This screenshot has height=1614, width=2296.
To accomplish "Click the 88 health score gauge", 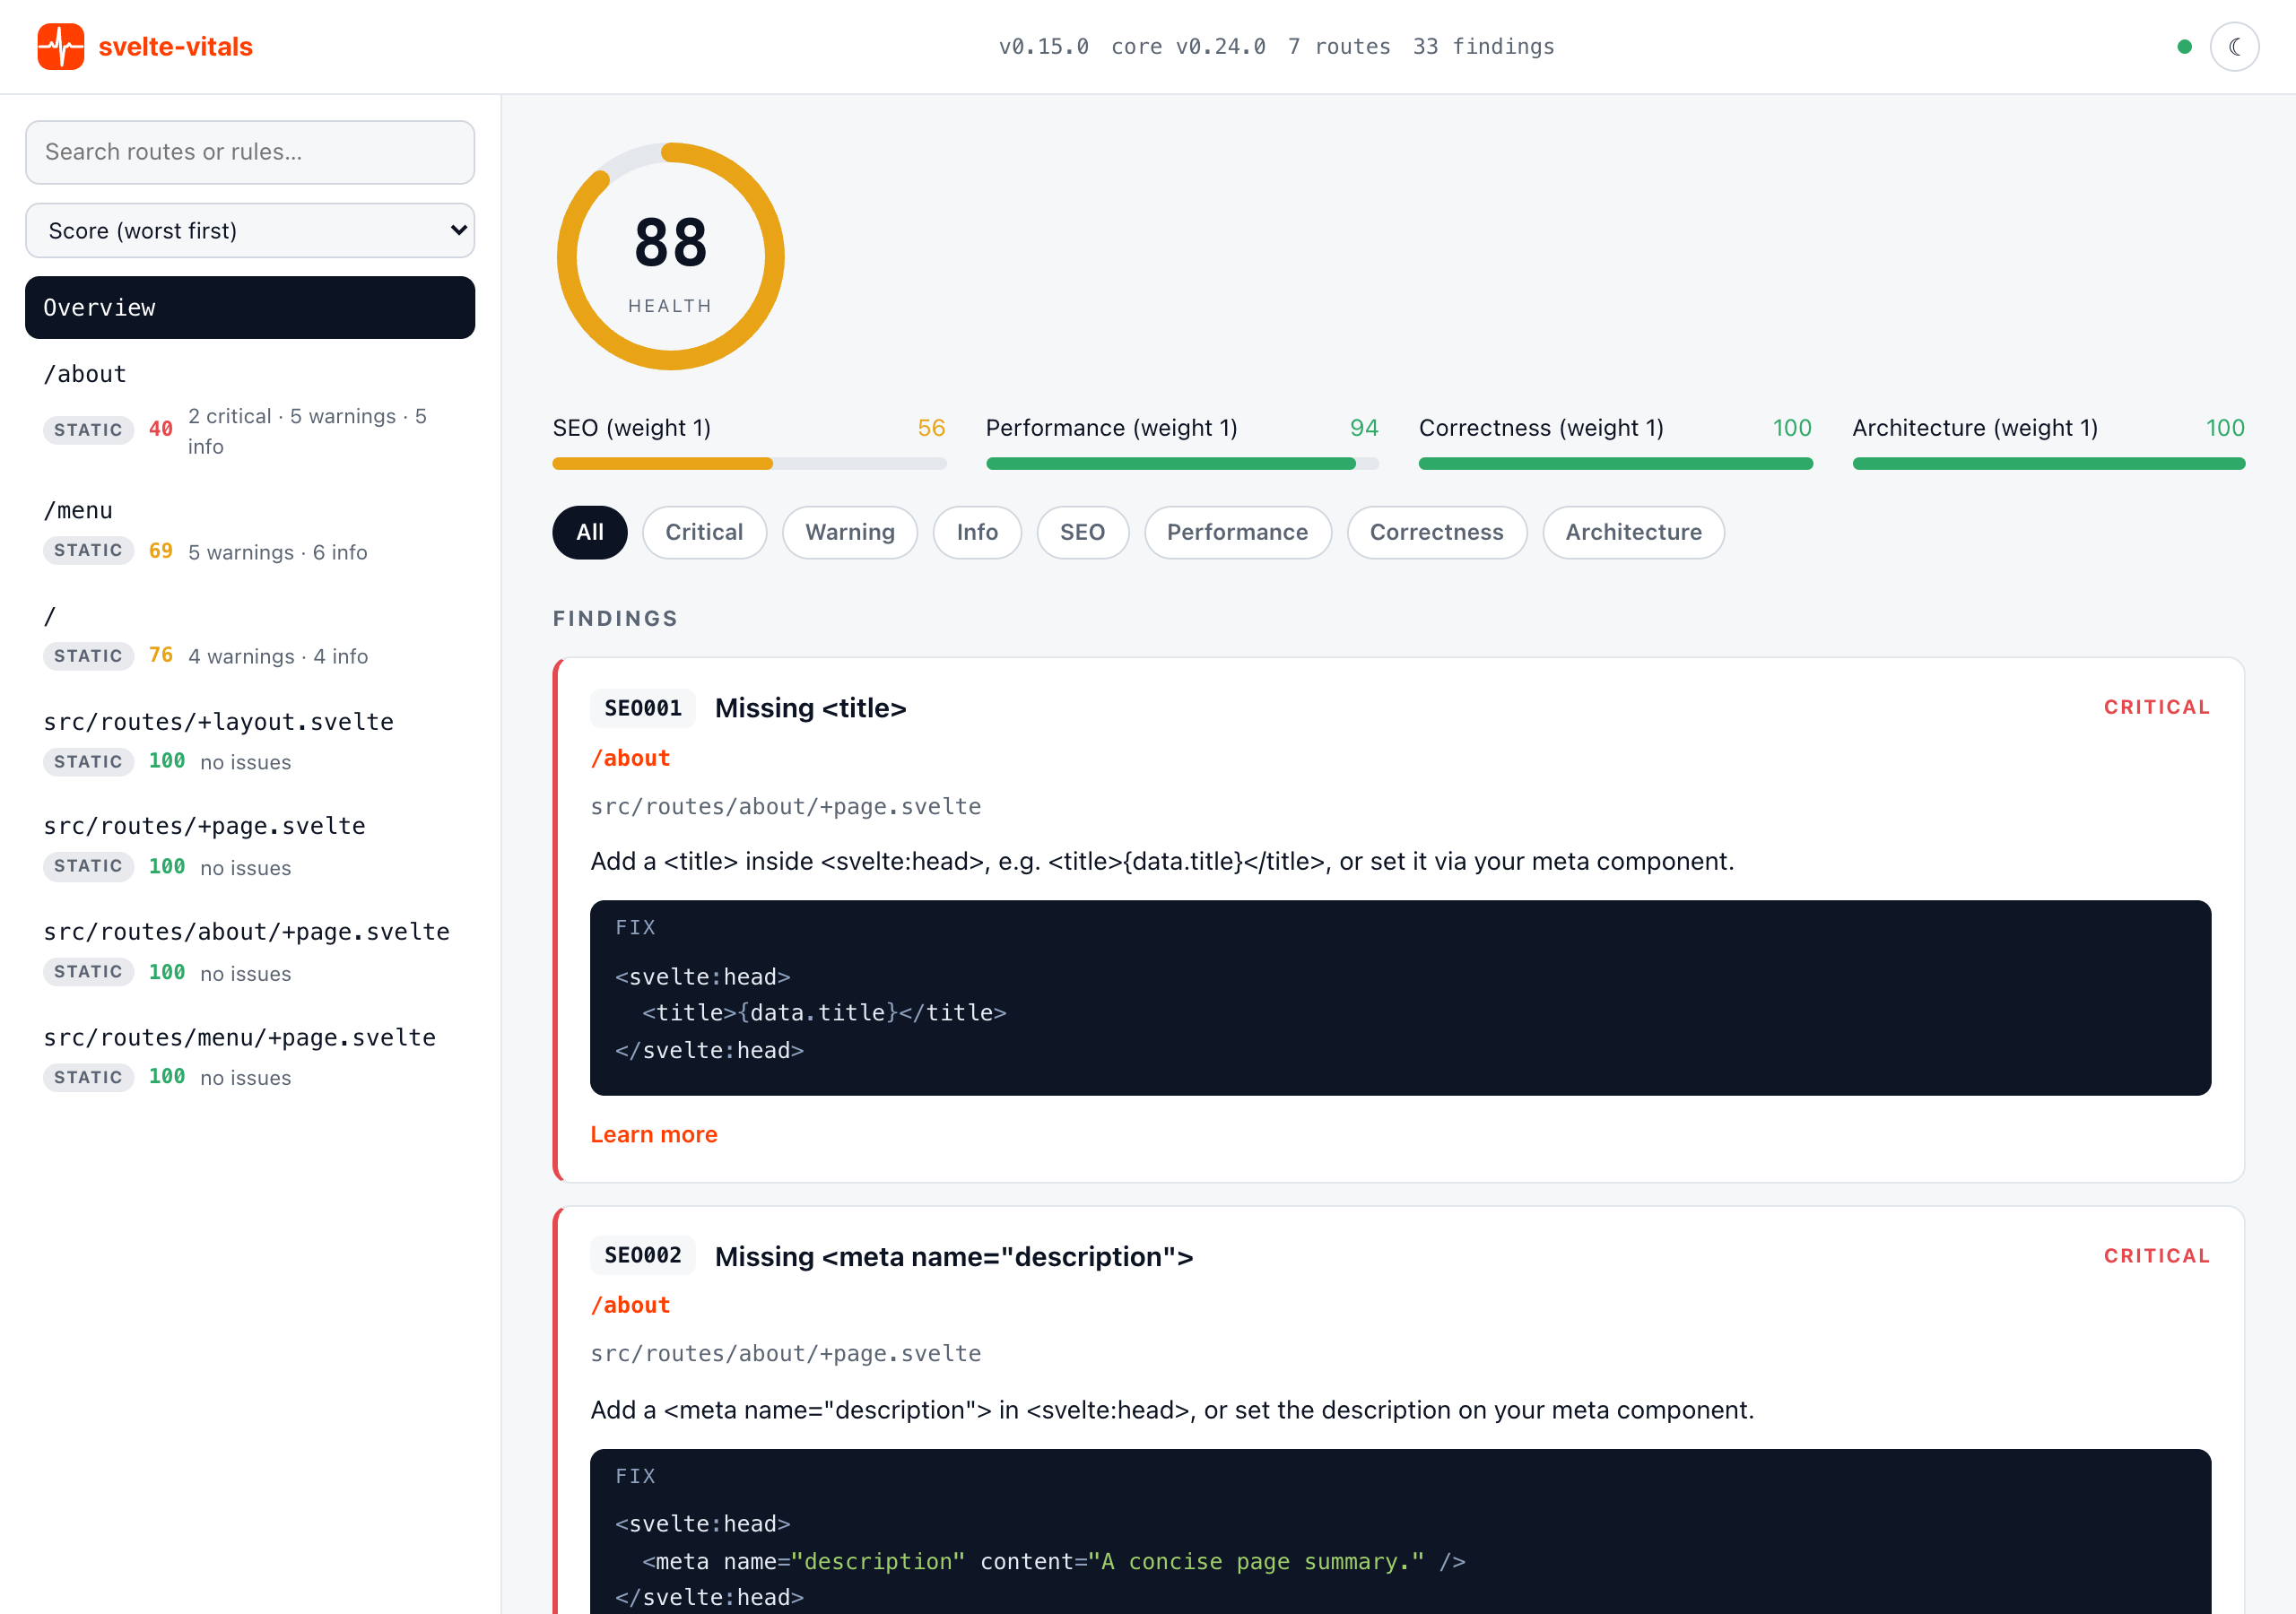I will [671, 257].
